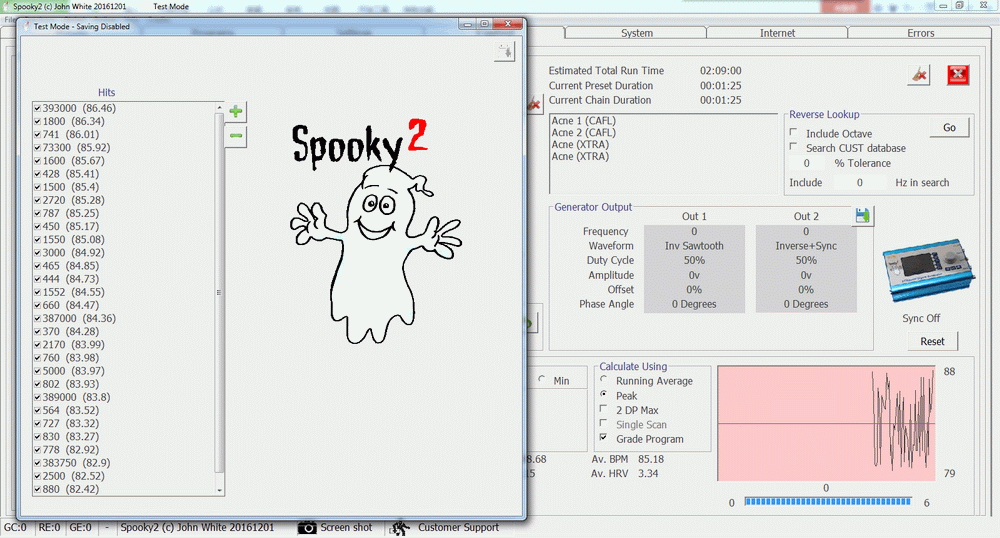Enable Search CUST database option
This screenshot has width=1000, height=538.
click(794, 148)
